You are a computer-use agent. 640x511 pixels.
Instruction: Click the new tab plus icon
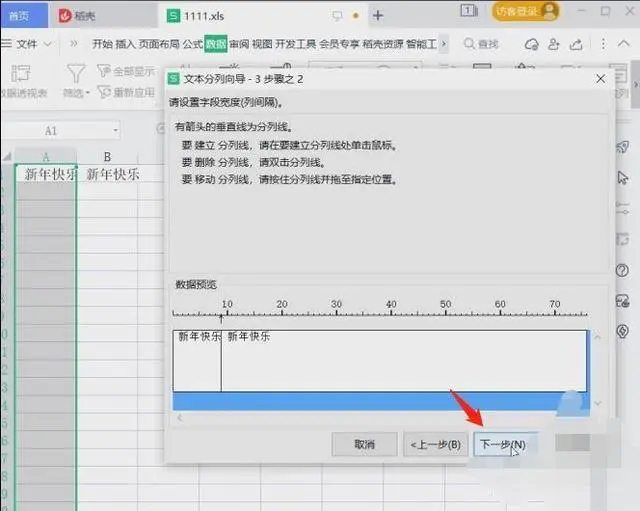378,15
